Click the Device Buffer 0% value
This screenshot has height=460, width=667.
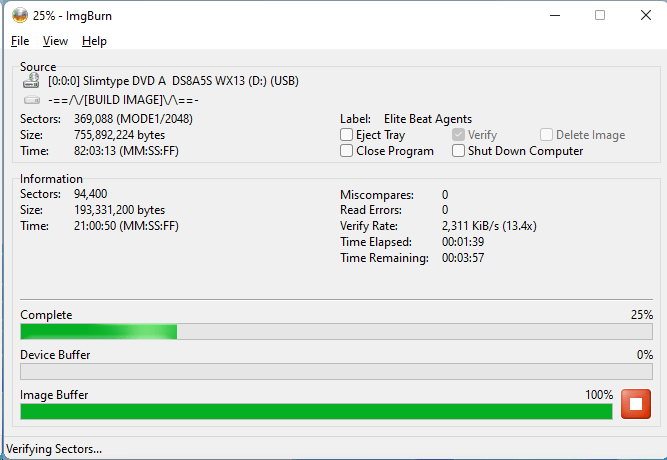click(645, 355)
